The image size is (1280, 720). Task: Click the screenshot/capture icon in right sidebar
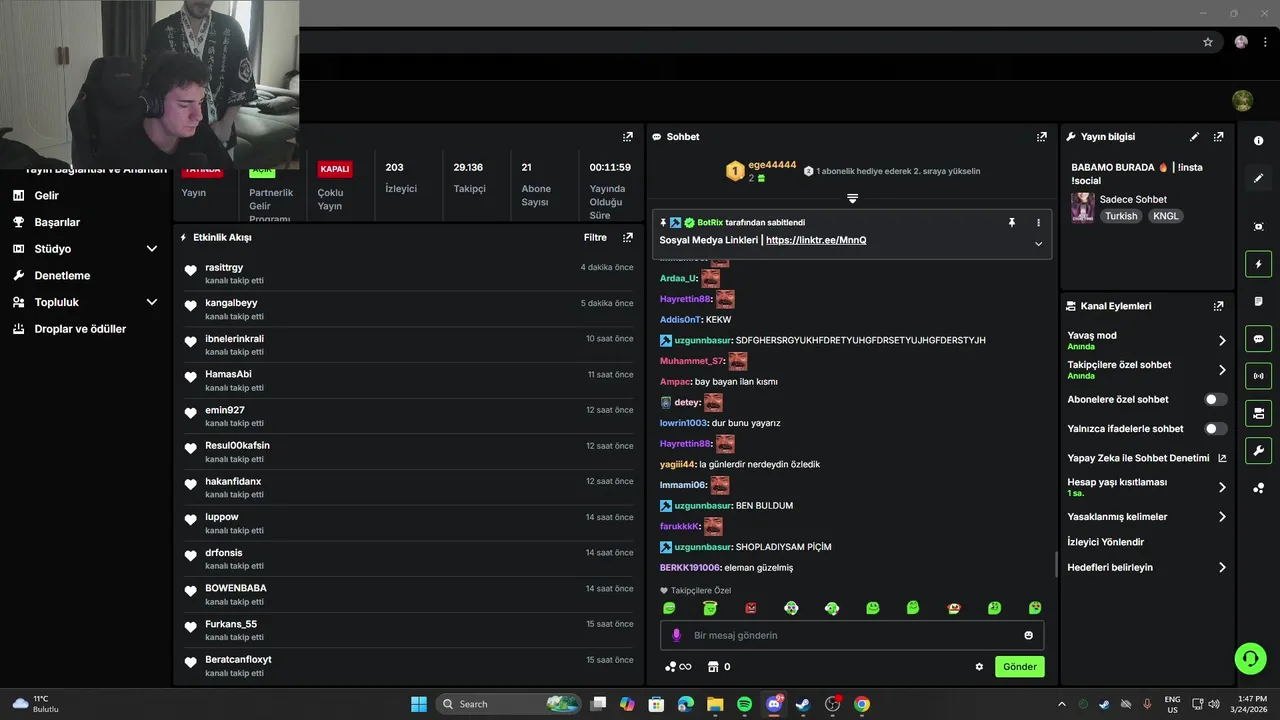[1258, 227]
